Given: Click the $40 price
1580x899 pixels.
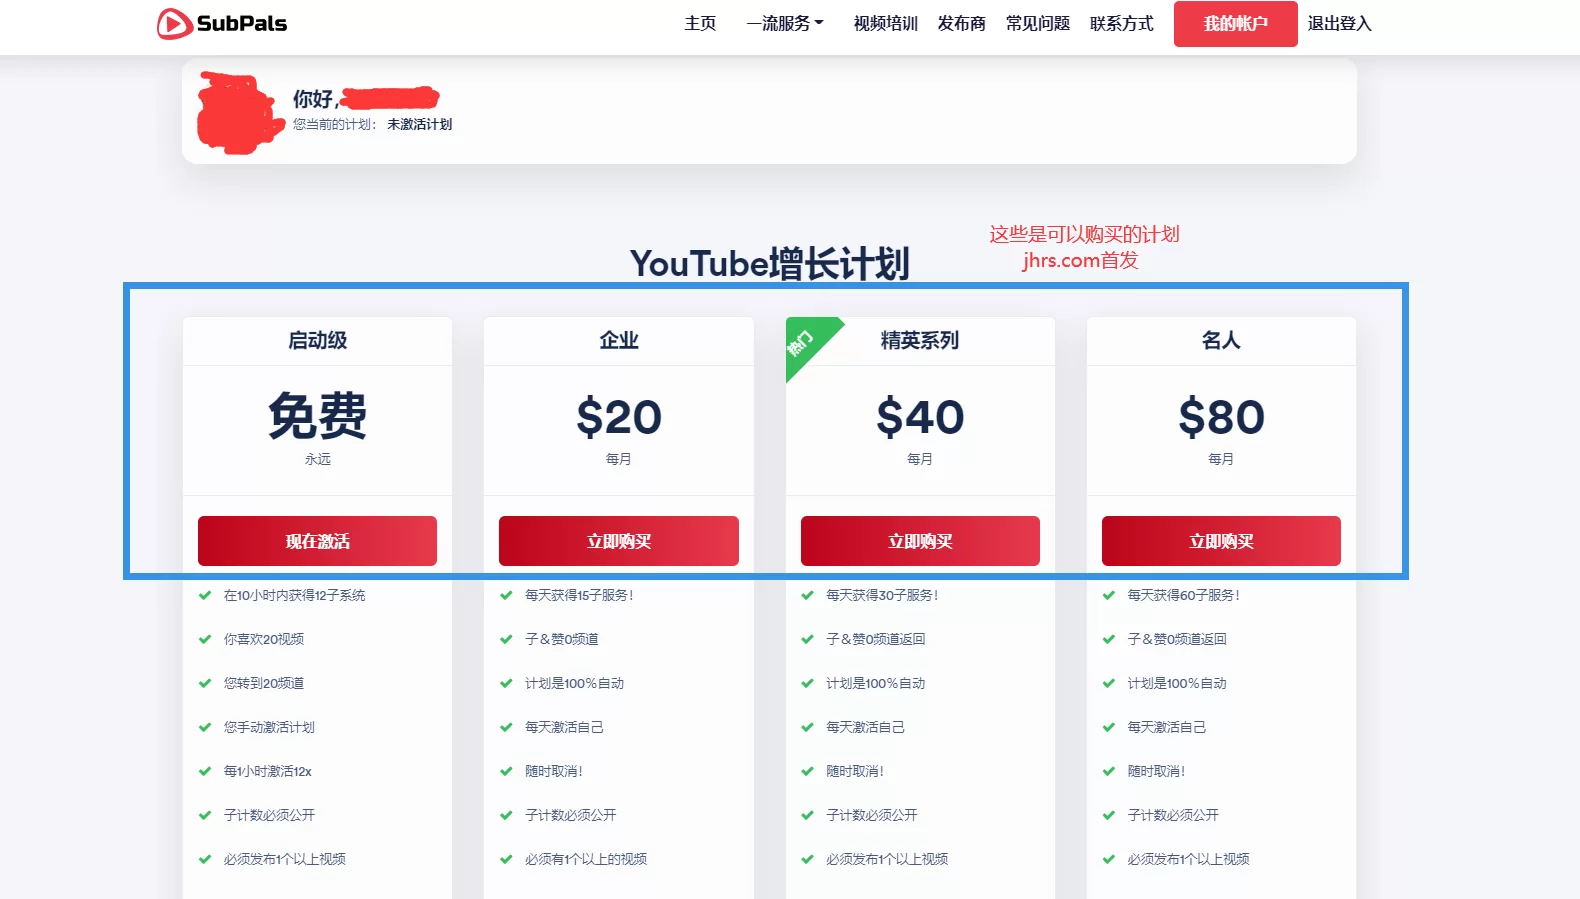Looking at the screenshot, I should [920, 417].
